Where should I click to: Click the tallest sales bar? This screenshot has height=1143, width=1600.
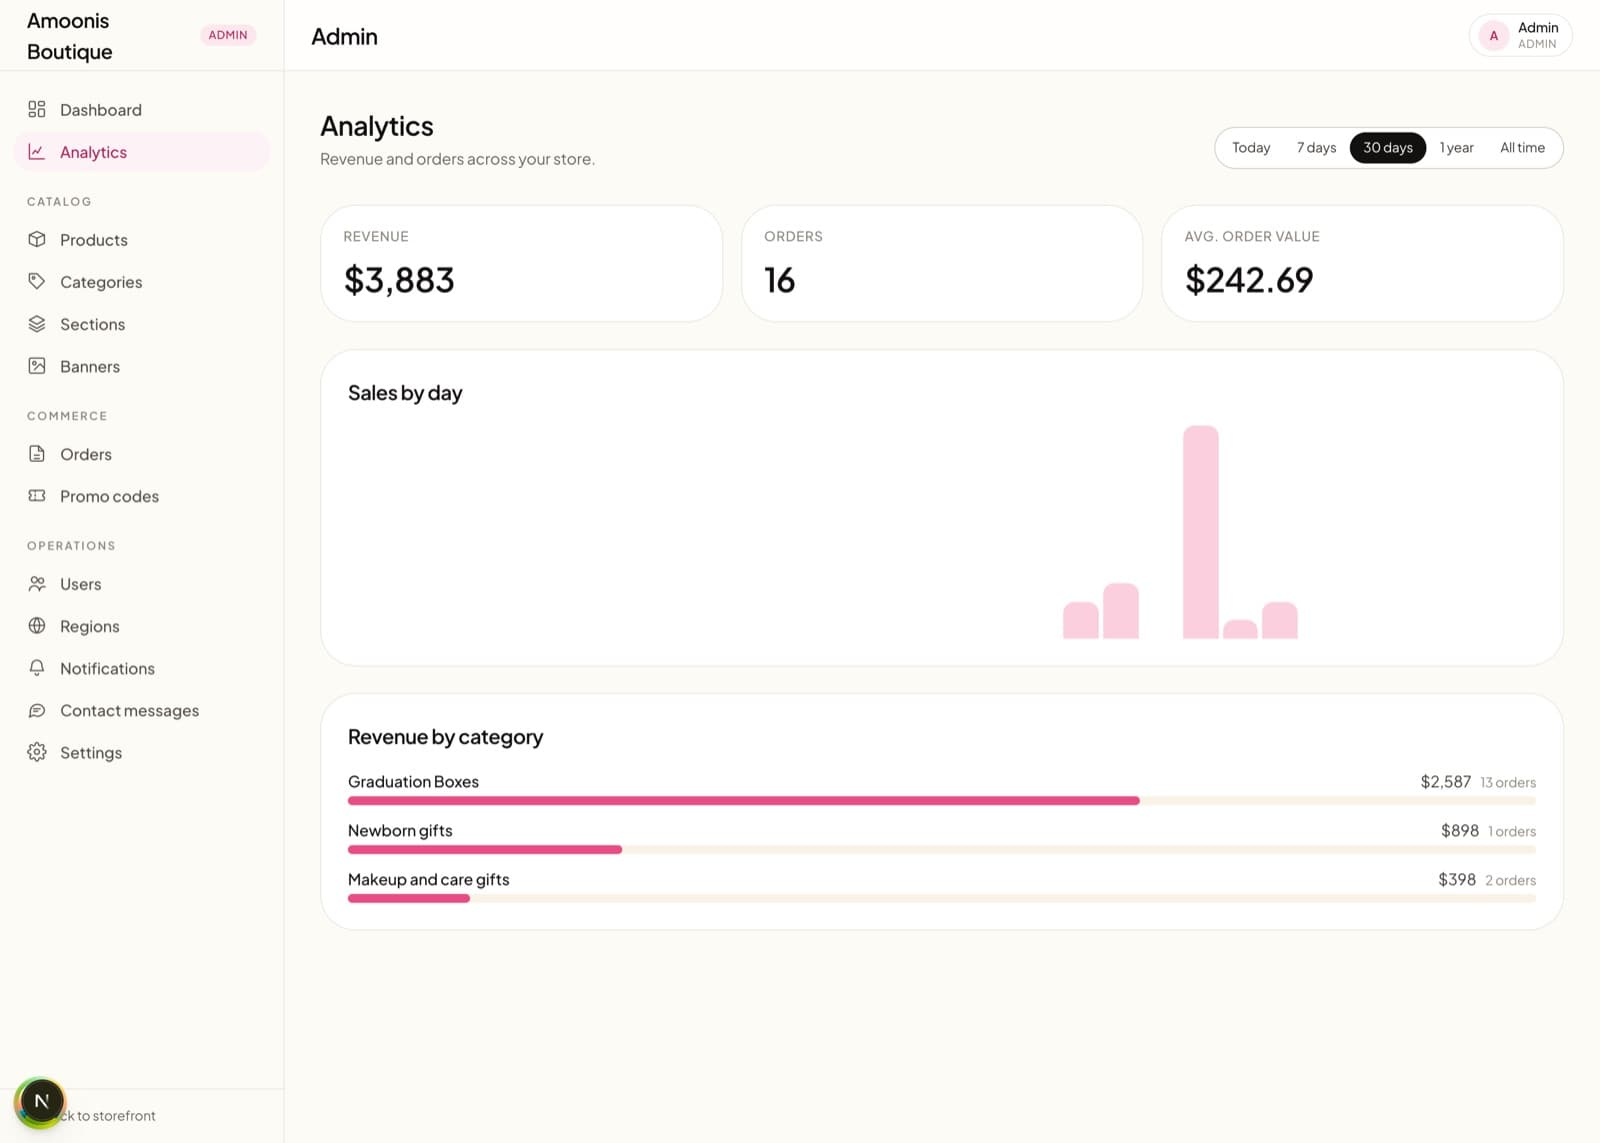coord(1201,532)
